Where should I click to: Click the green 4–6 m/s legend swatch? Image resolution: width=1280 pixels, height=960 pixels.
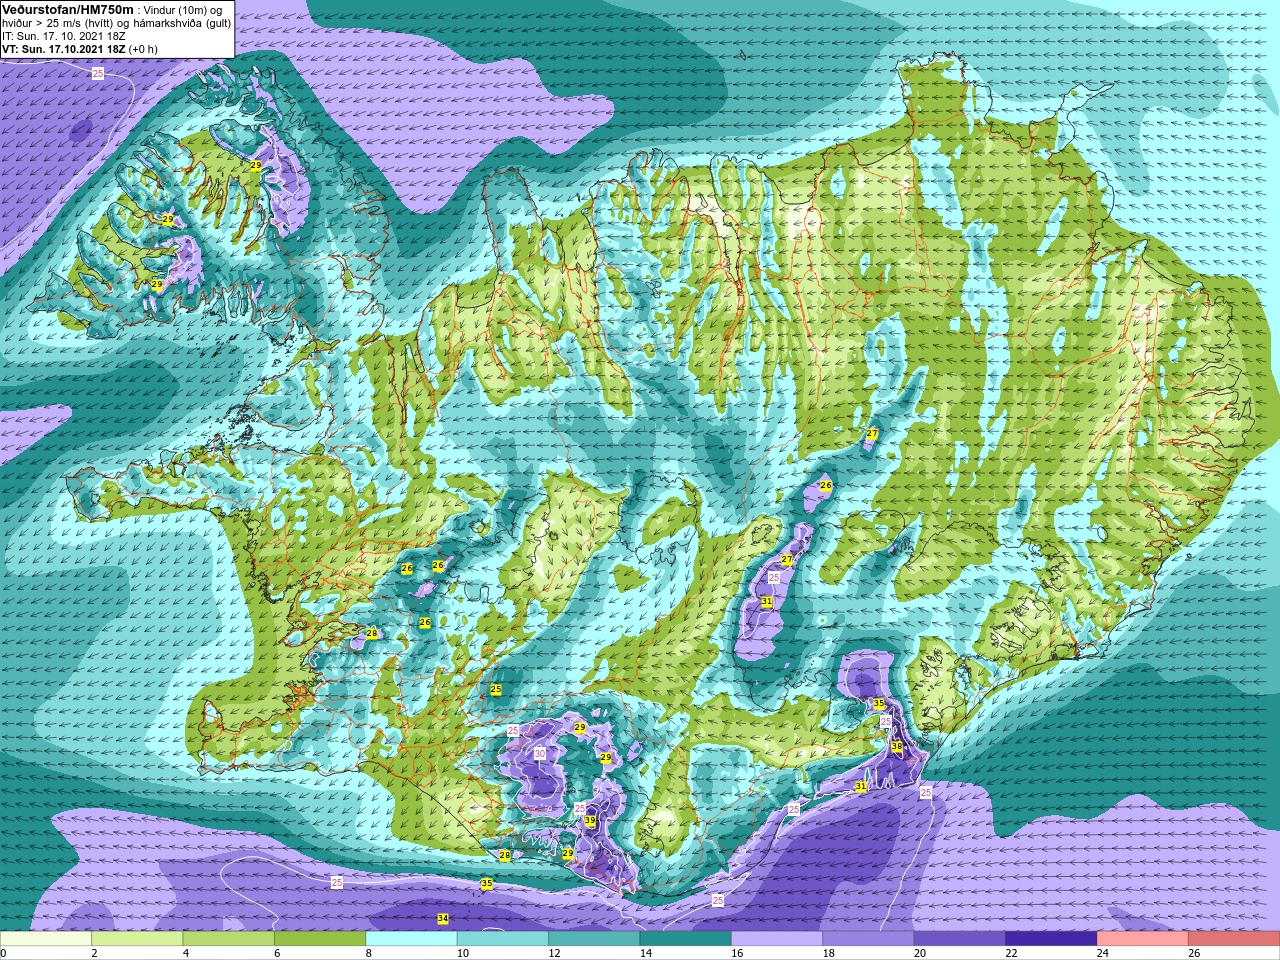[x=229, y=939]
